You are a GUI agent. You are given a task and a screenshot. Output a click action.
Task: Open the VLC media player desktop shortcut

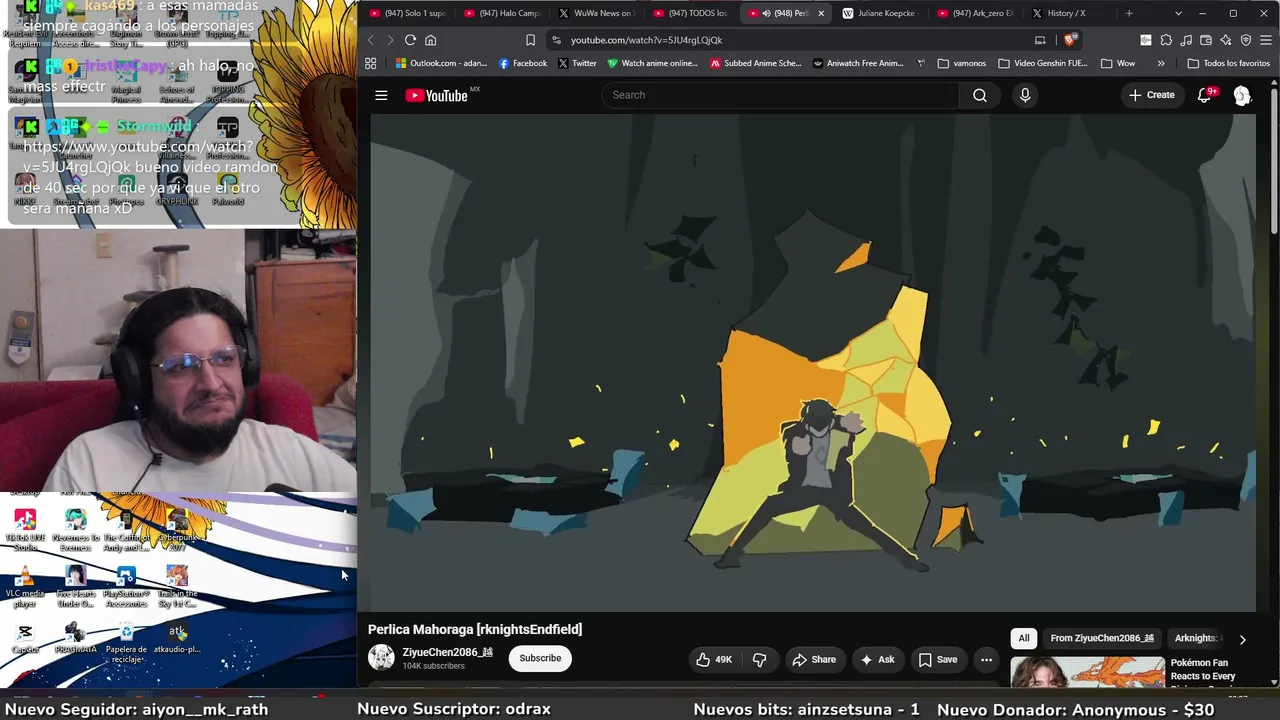(25, 585)
